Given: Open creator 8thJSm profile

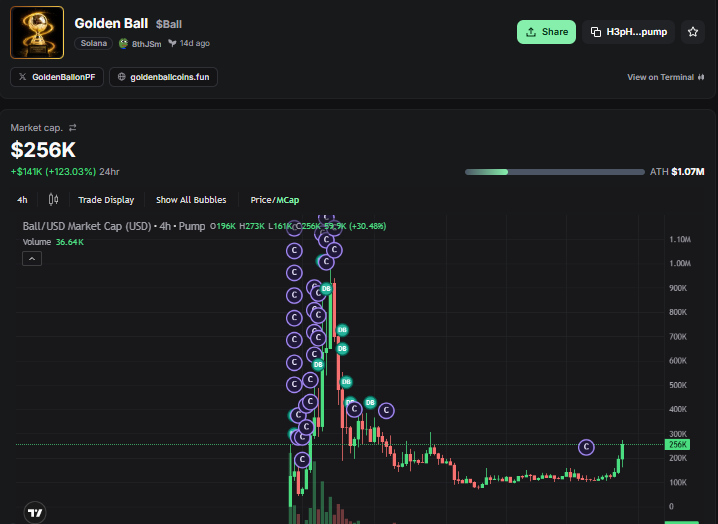Looking at the screenshot, I should (x=146, y=44).
